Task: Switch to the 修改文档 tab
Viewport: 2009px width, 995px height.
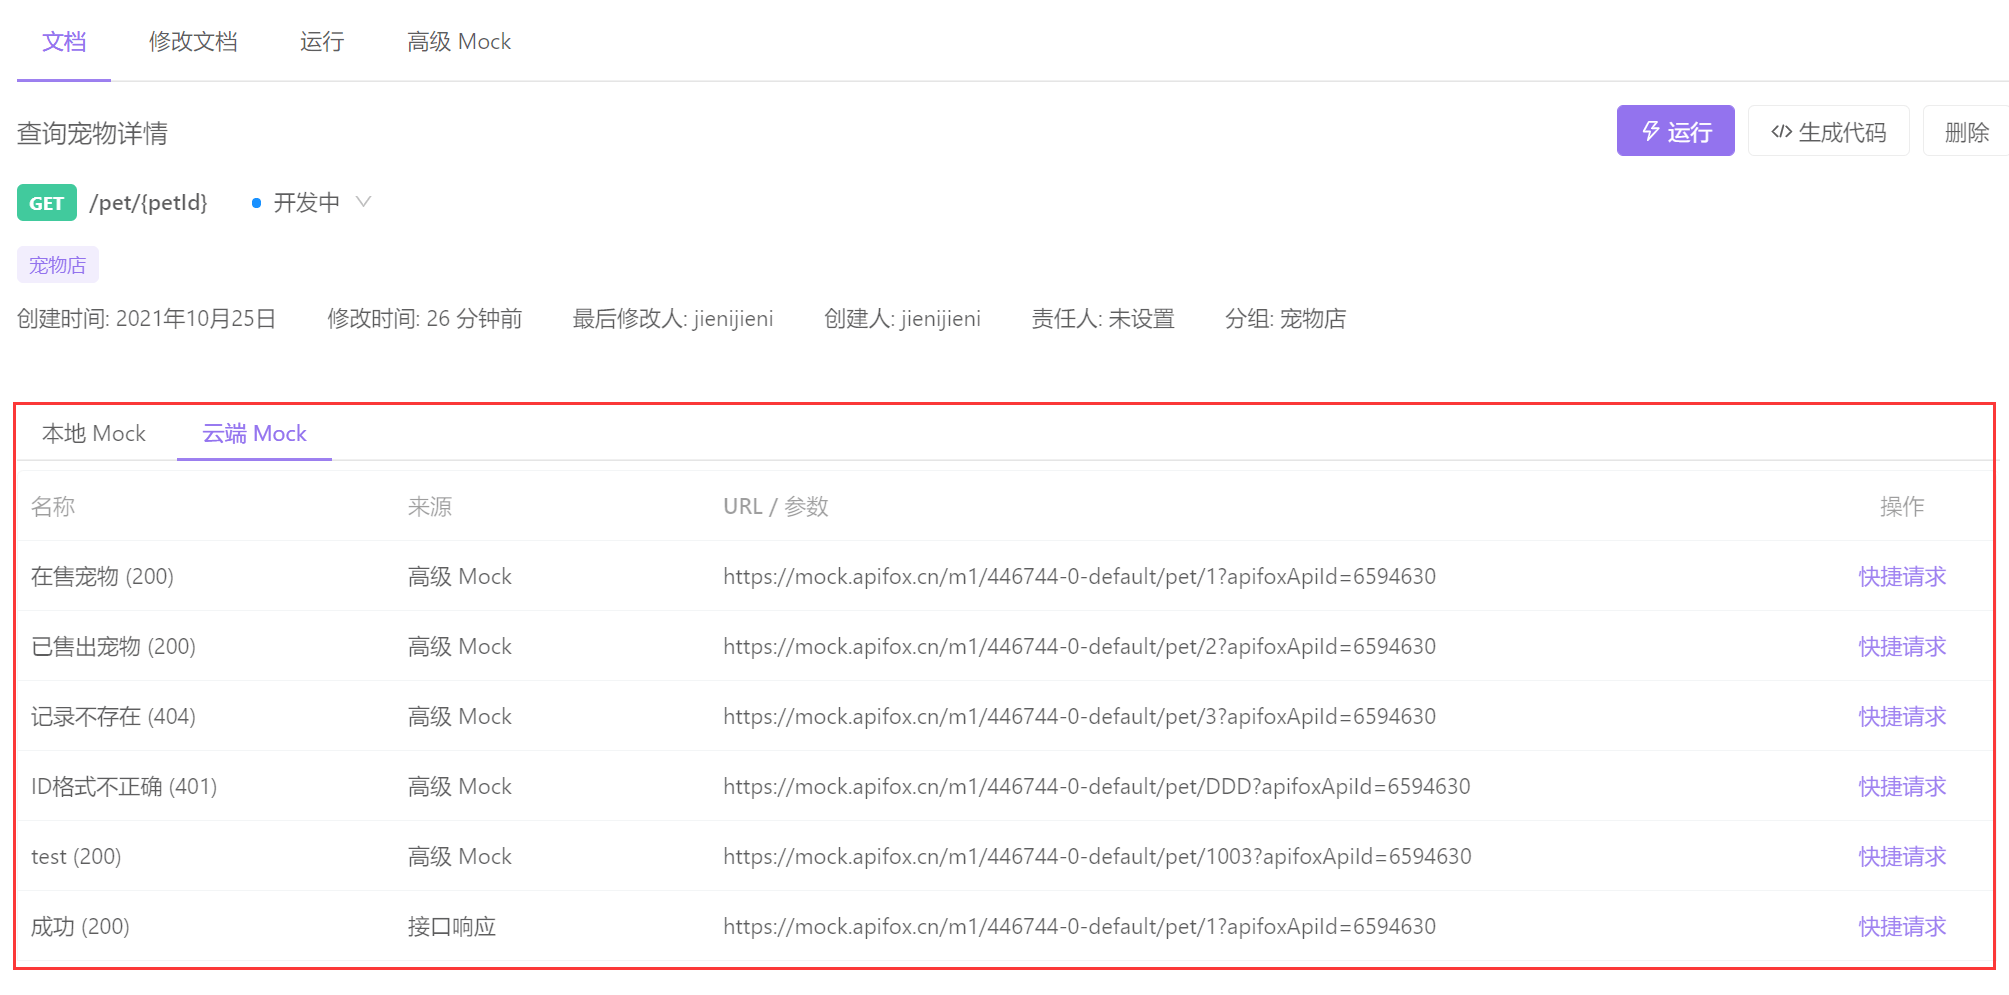Action: 192,42
